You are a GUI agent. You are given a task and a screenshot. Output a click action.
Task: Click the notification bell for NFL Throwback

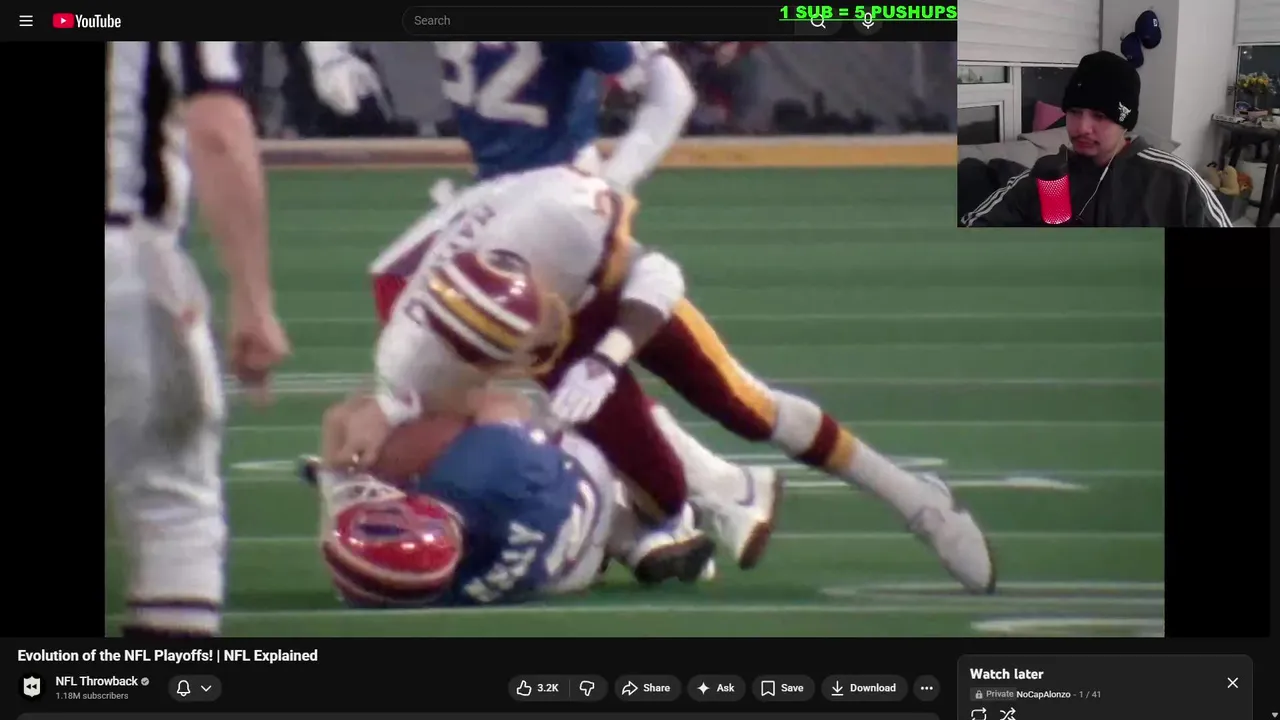[x=183, y=688]
